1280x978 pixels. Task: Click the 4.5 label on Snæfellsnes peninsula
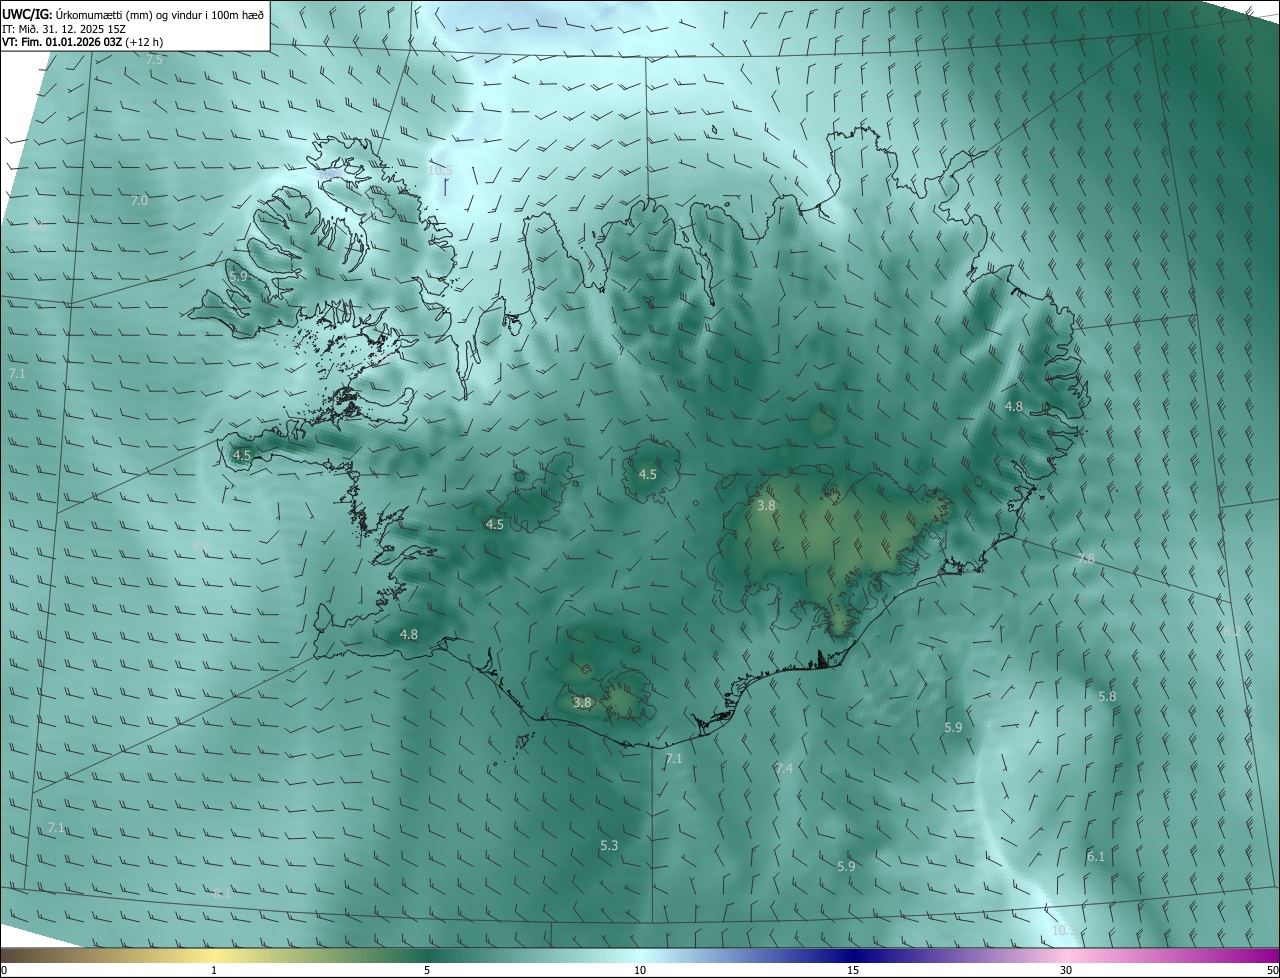[x=242, y=455]
